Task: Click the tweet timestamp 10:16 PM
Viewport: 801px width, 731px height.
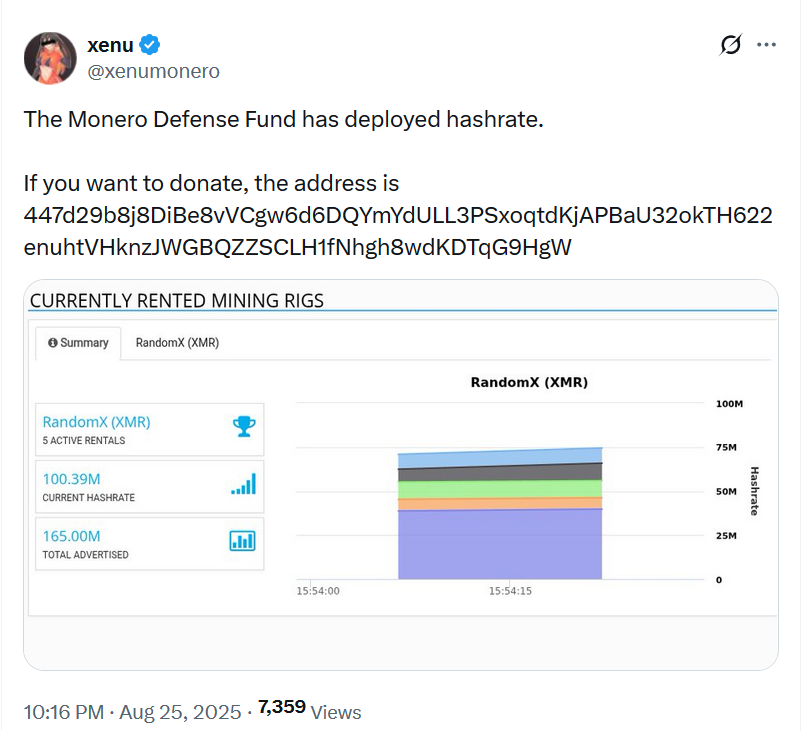Action: tap(63, 712)
